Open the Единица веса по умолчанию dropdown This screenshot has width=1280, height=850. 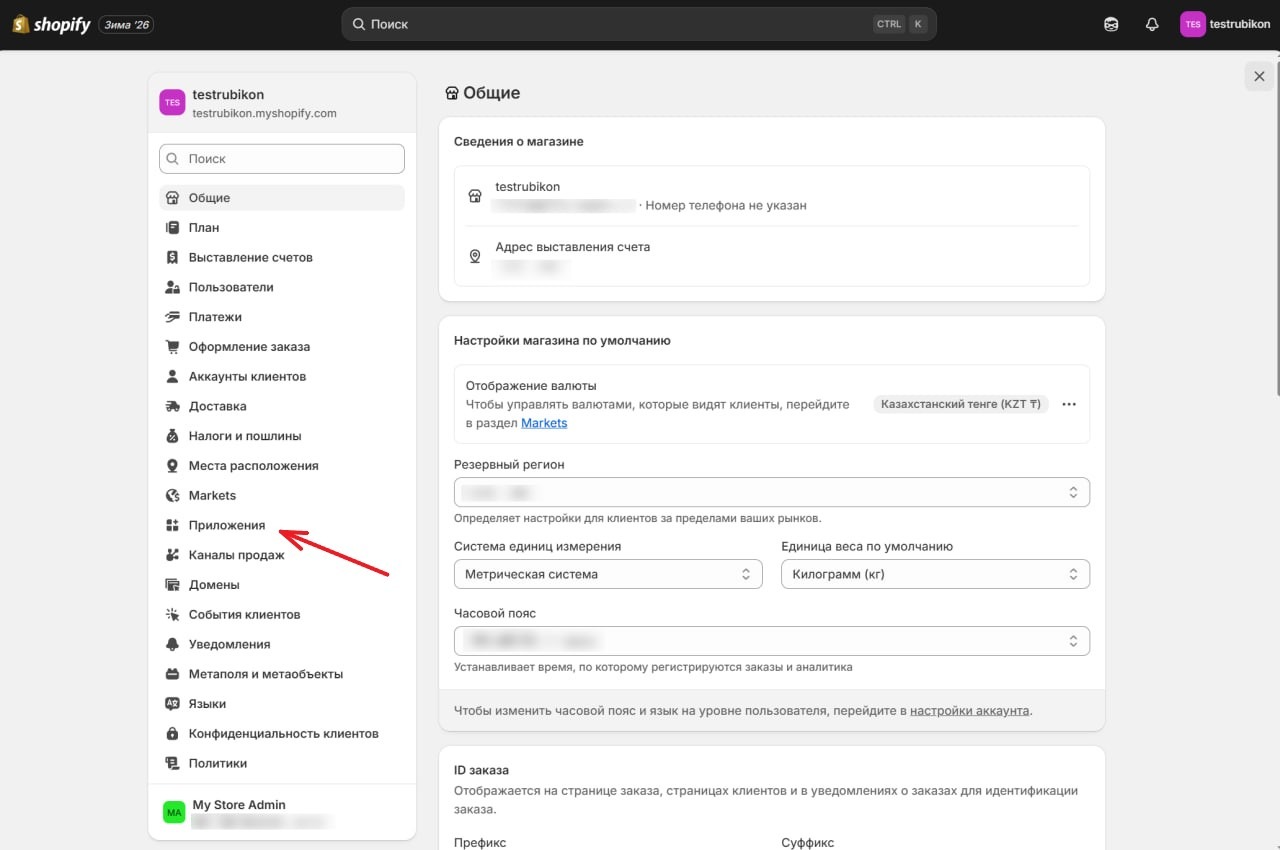coord(935,574)
